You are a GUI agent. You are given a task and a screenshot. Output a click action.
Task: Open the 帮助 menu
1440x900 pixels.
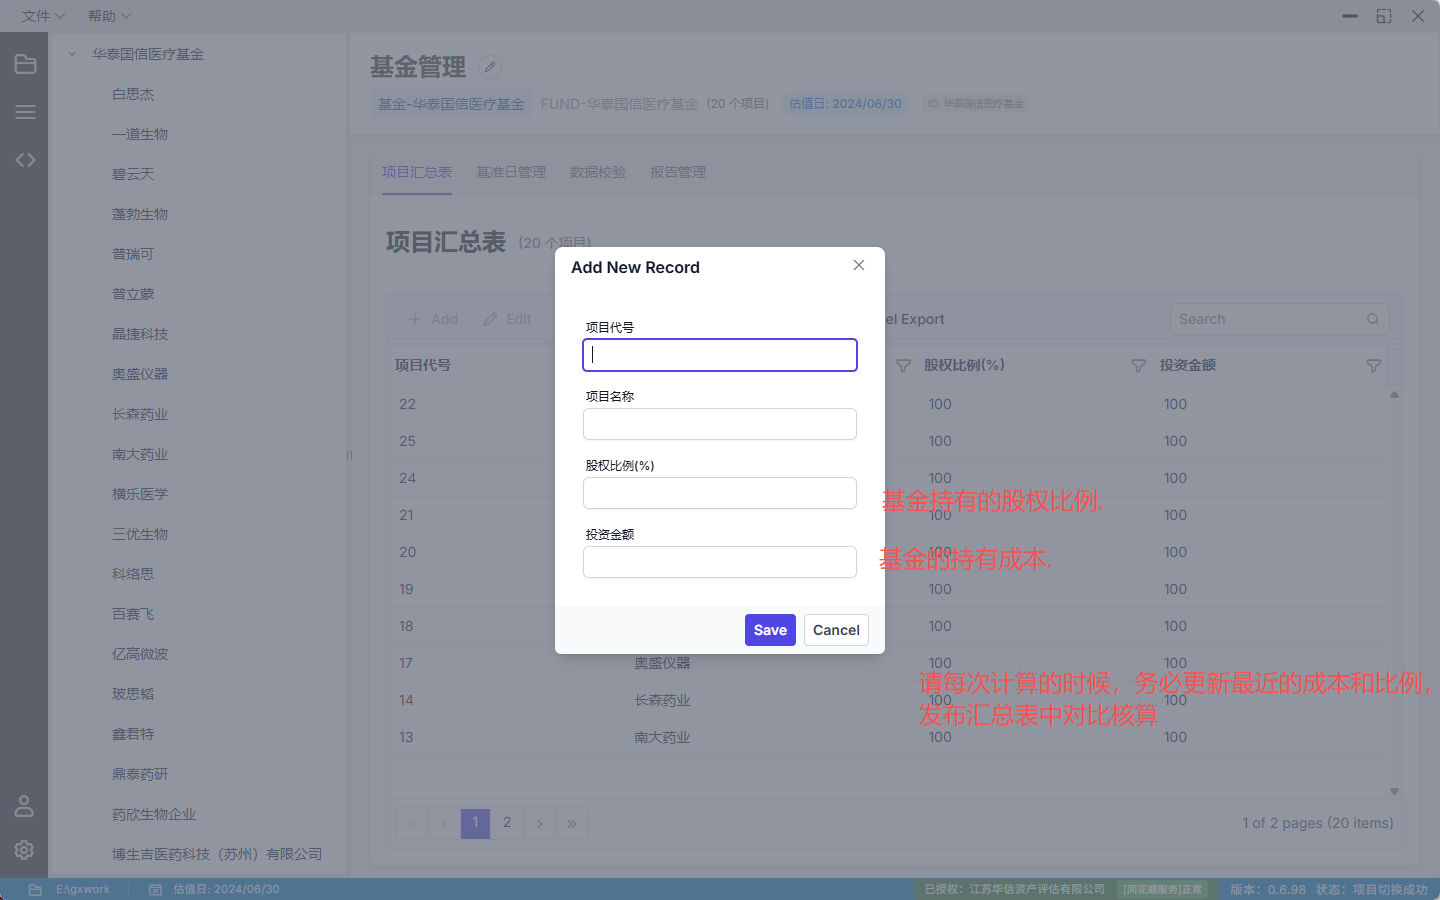tap(109, 16)
